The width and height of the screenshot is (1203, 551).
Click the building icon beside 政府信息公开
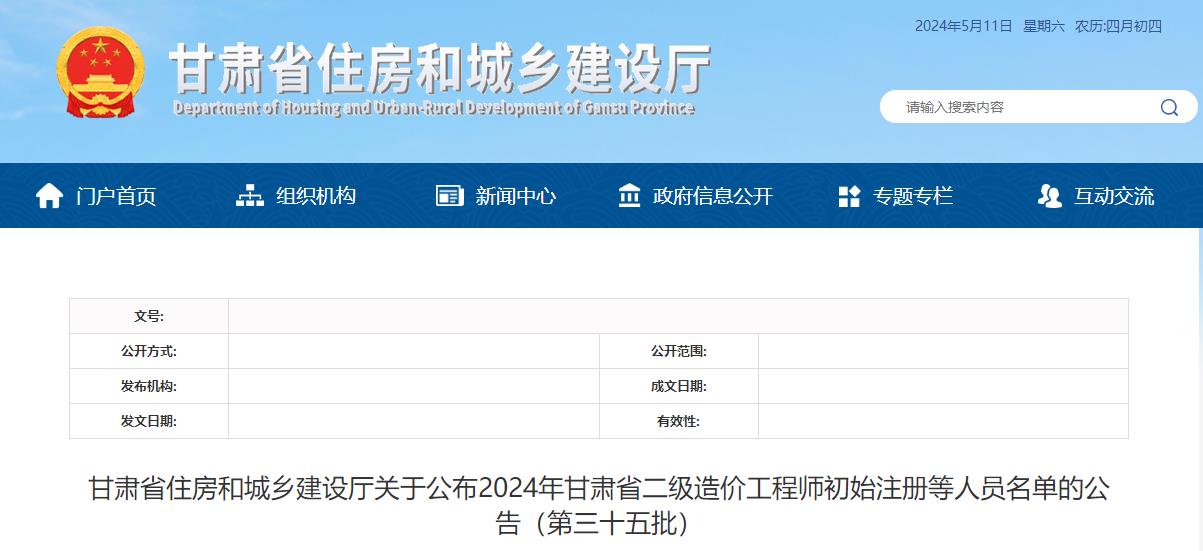(630, 196)
